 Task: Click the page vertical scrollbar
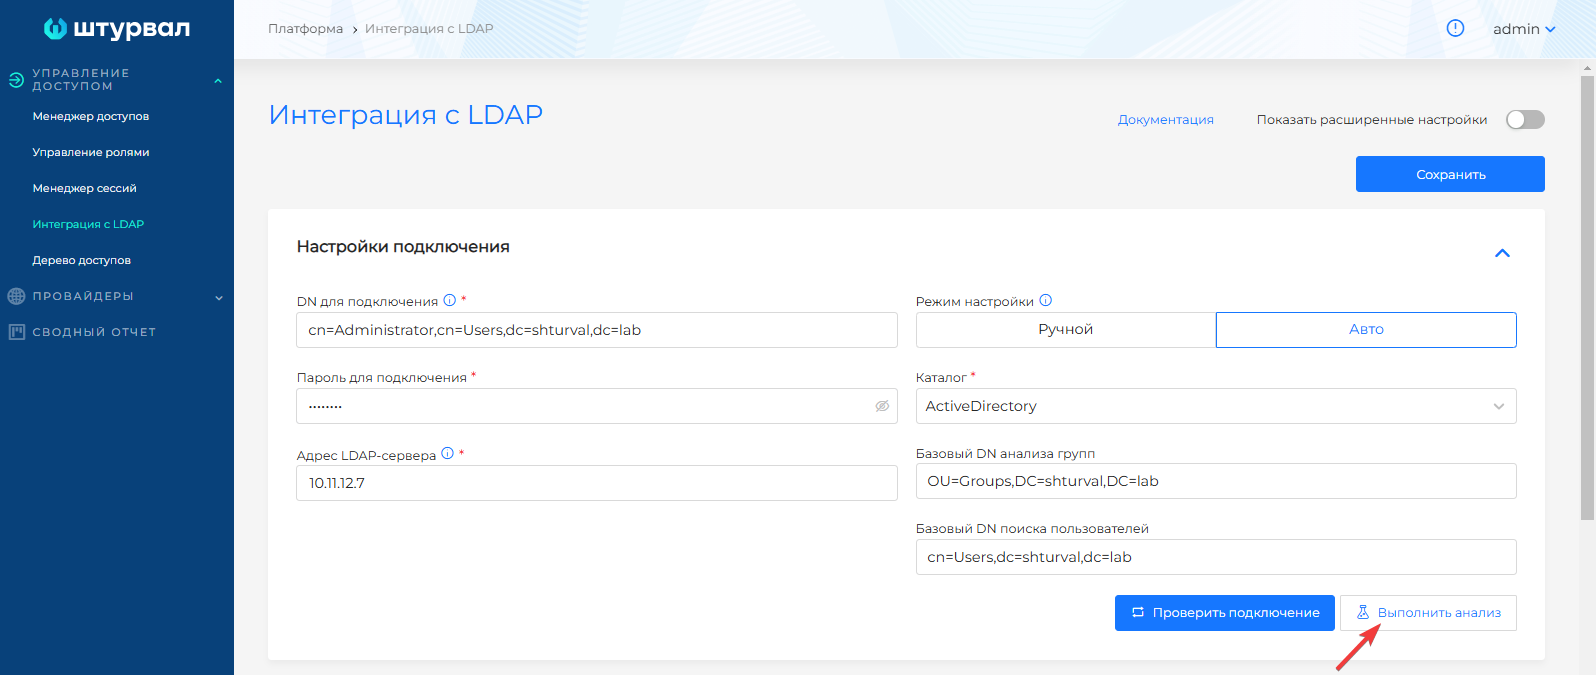(x=1587, y=300)
